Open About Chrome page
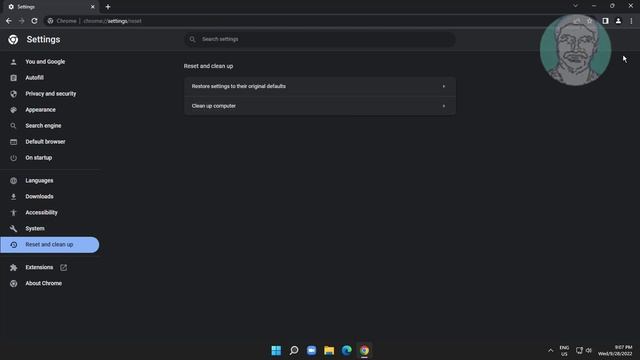 [x=44, y=283]
